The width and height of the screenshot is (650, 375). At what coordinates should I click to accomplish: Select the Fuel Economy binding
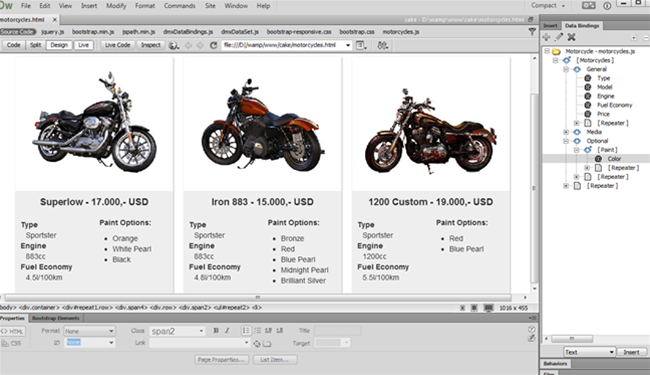click(614, 105)
